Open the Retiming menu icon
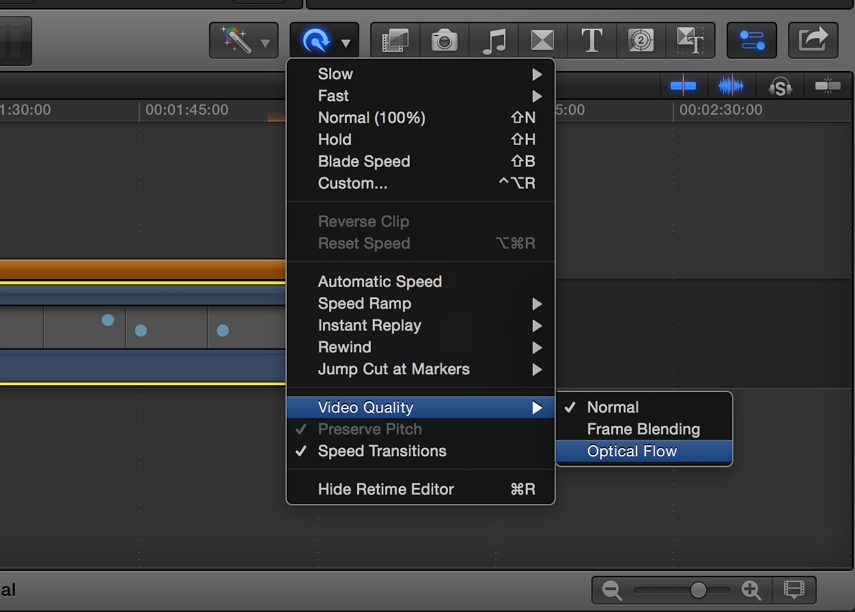The width and height of the screenshot is (855, 612). [x=318, y=40]
